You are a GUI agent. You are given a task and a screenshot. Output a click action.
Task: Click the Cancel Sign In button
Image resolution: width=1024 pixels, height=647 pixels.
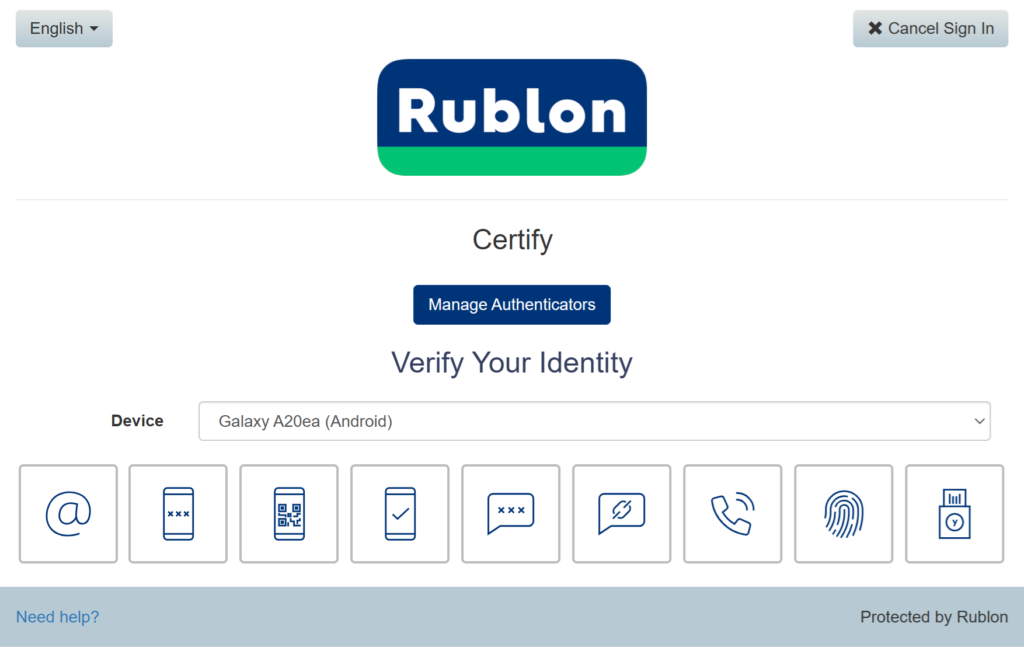[x=930, y=29]
